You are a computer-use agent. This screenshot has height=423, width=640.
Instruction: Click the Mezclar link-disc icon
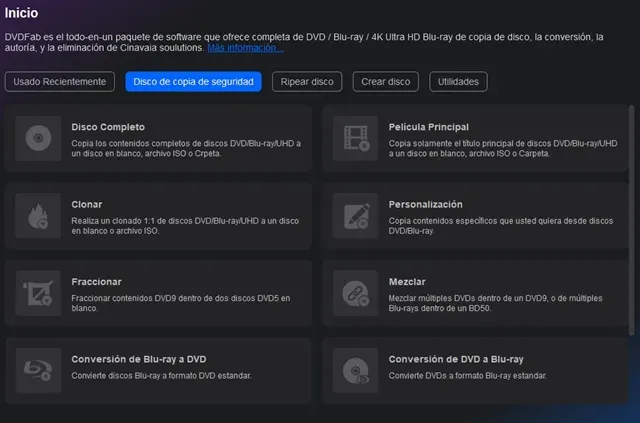(356, 293)
